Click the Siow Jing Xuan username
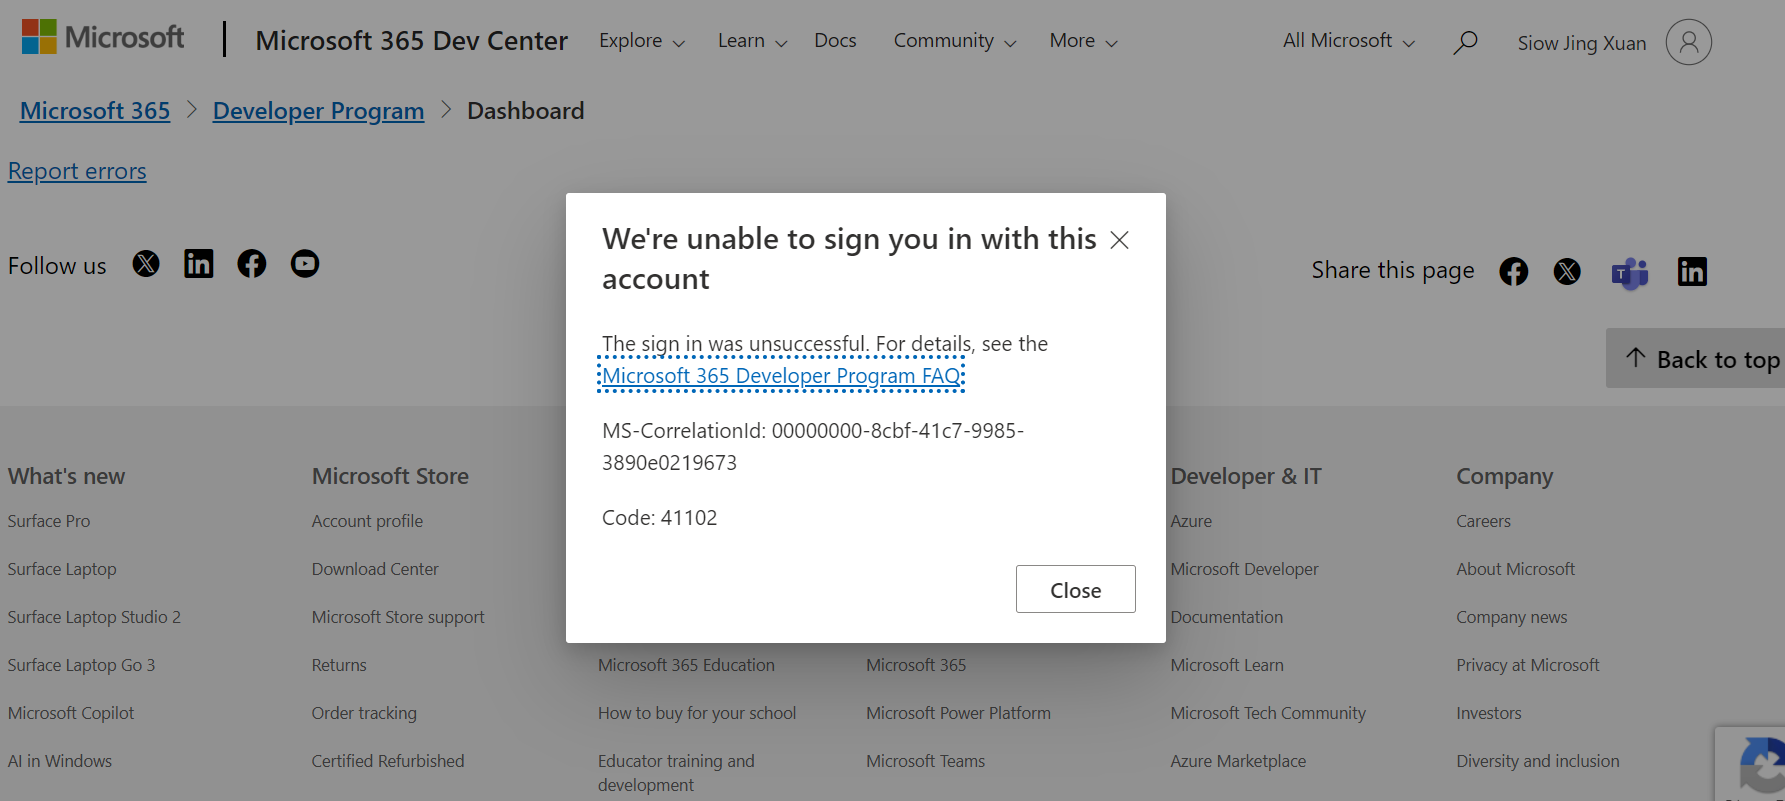 pyautogui.click(x=1581, y=43)
